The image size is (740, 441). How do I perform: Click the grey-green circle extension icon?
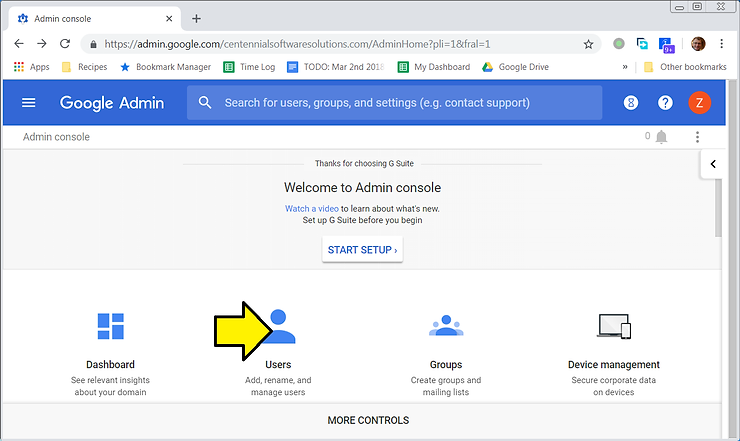[619, 44]
